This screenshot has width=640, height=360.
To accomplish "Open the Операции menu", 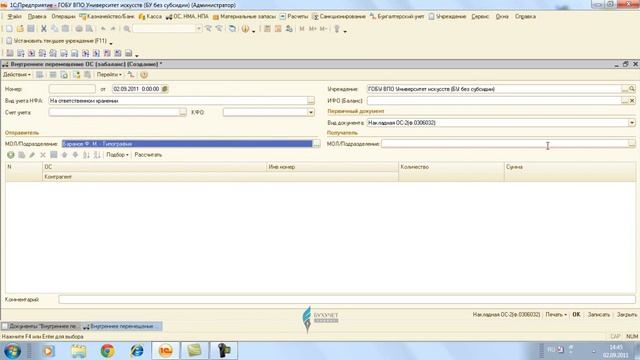I will click(x=63, y=17).
